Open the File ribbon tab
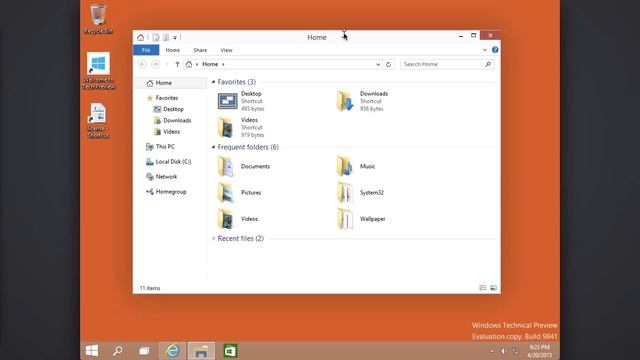This screenshot has width=640, height=360. (x=146, y=50)
